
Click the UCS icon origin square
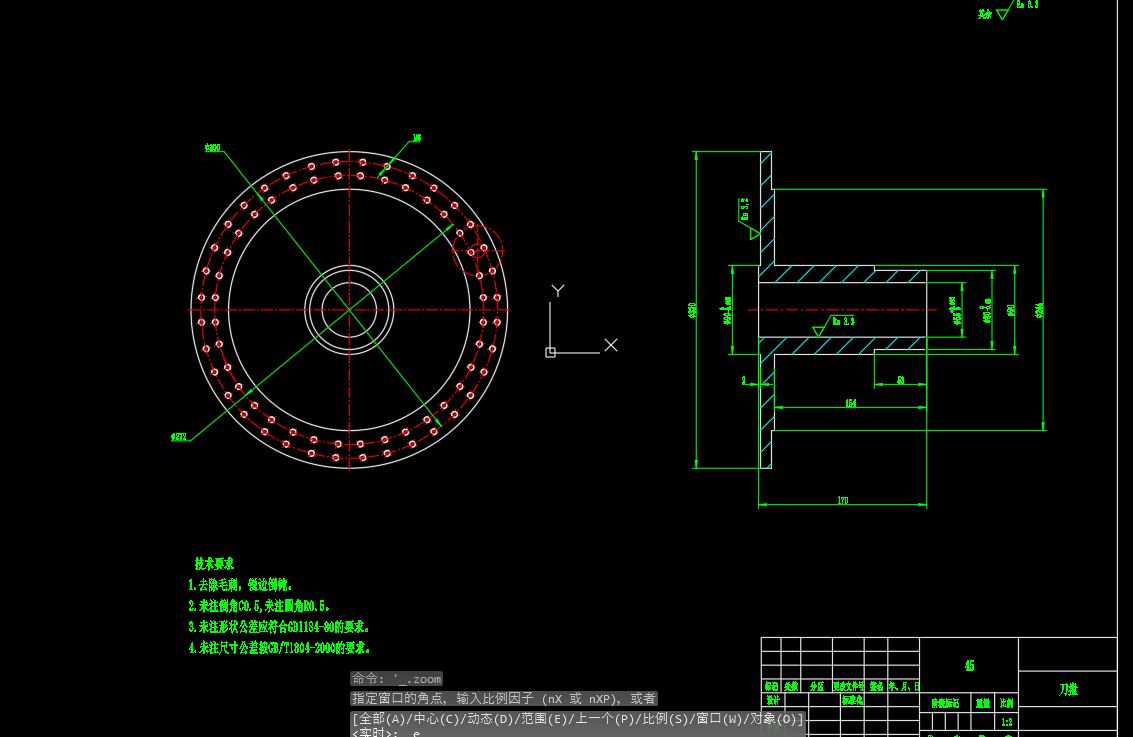[551, 353]
